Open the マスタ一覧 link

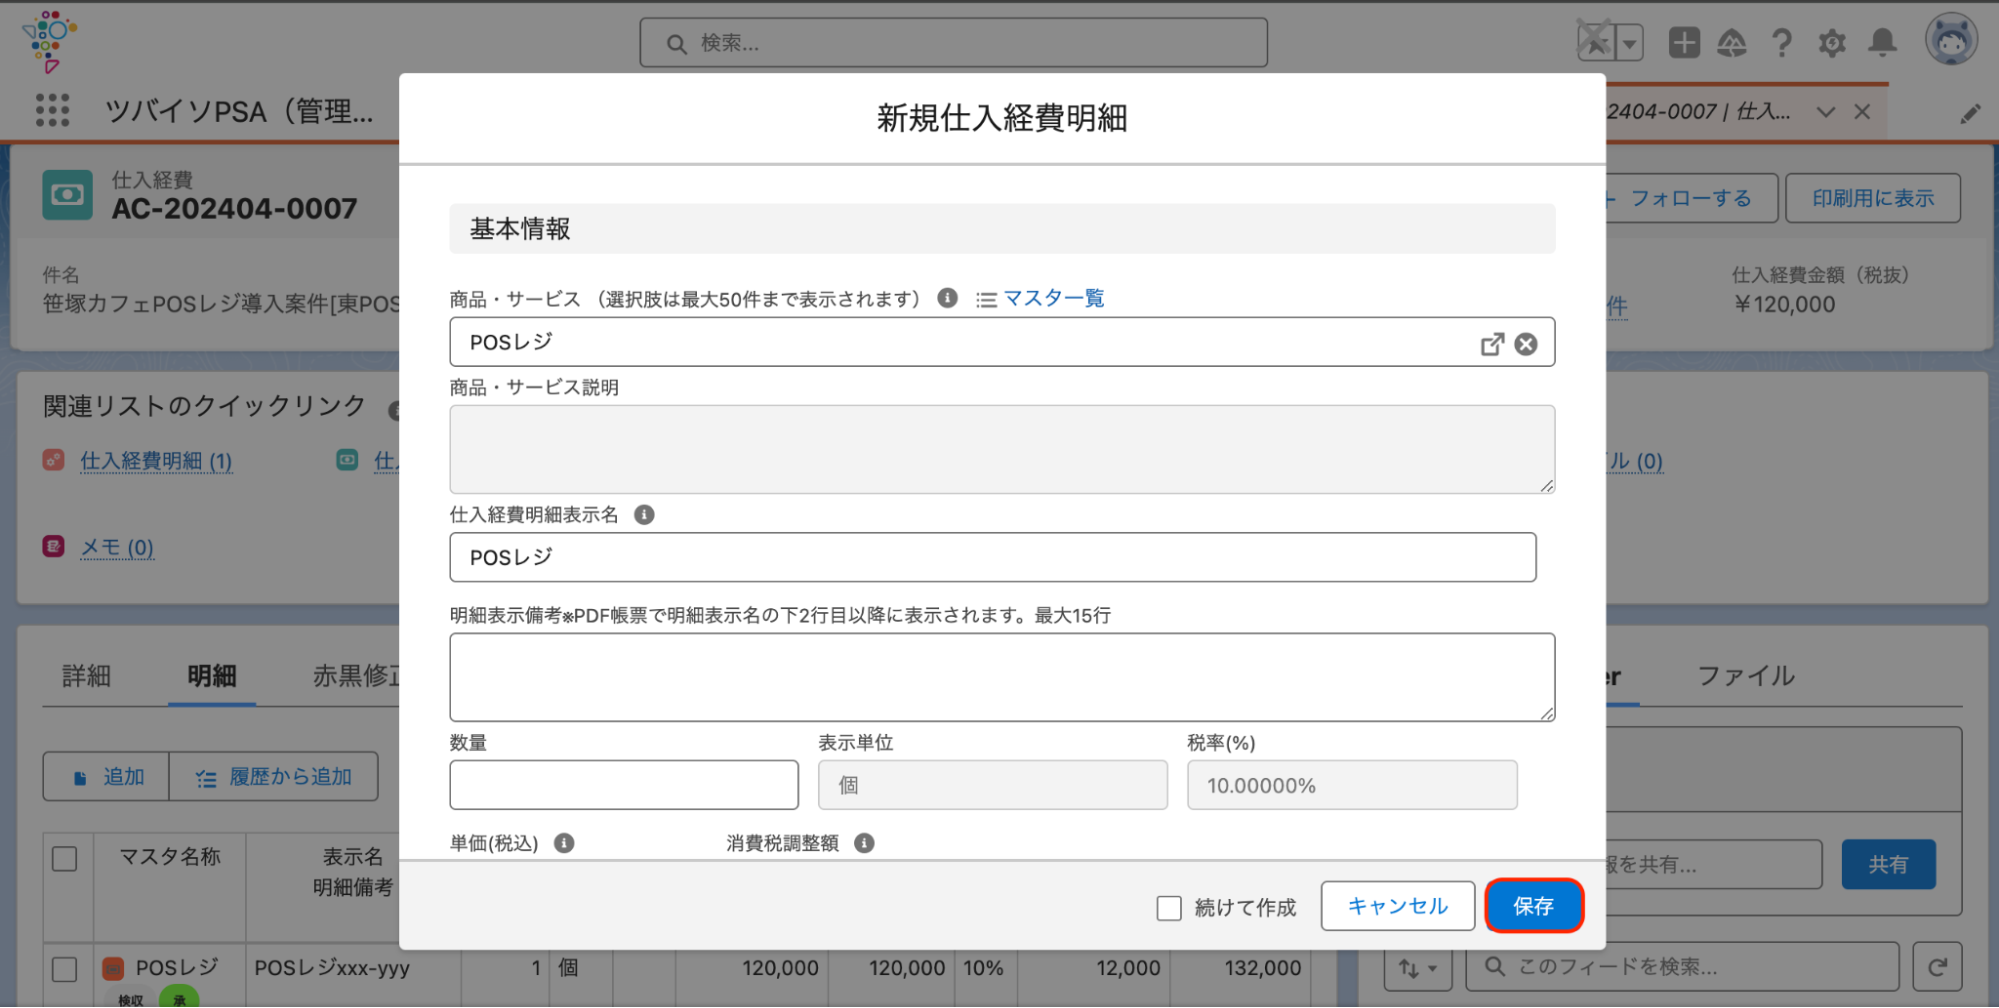point(1053,298)
